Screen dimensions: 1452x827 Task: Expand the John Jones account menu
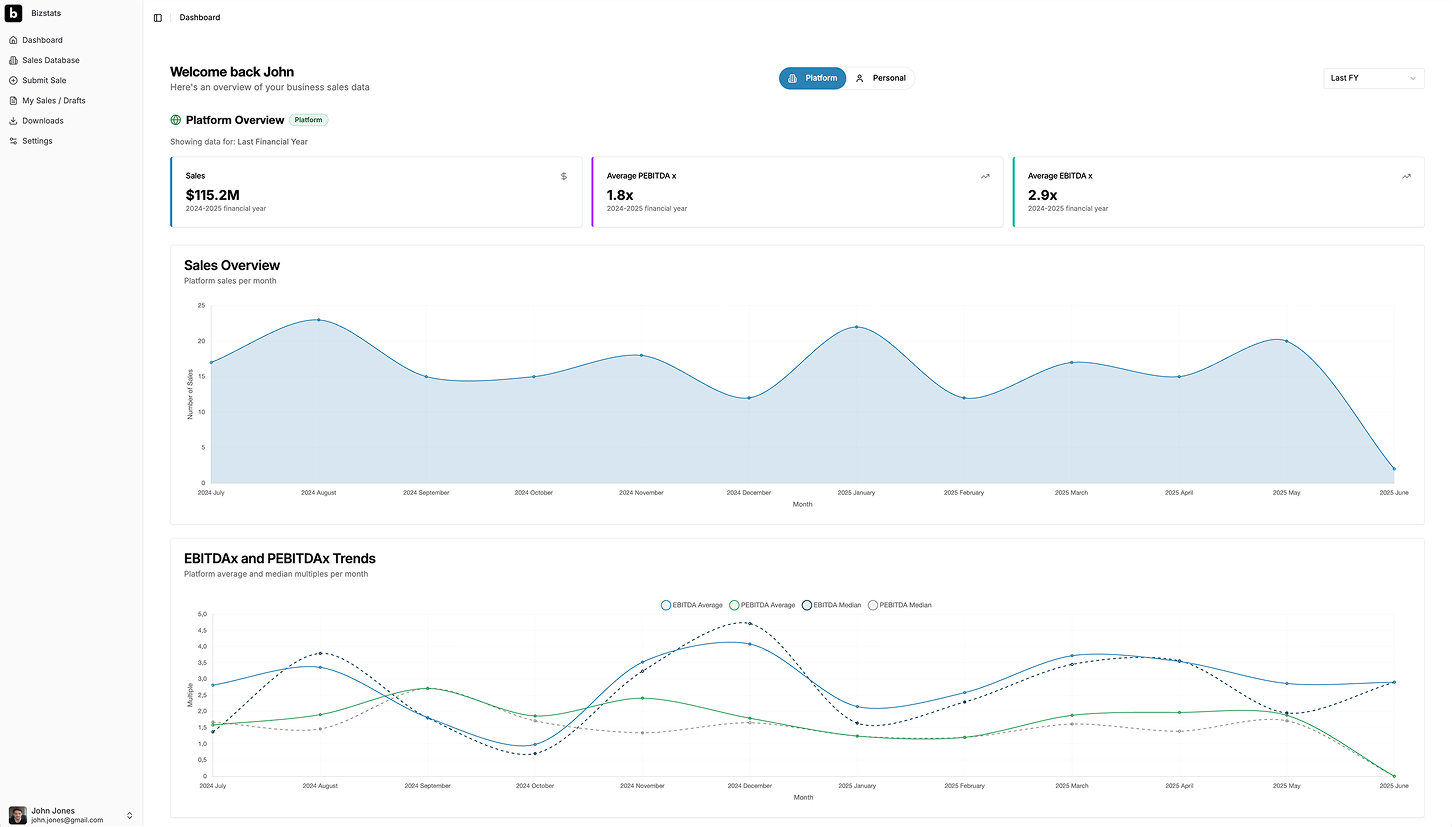pyautogui.click(x=129, y=815)
